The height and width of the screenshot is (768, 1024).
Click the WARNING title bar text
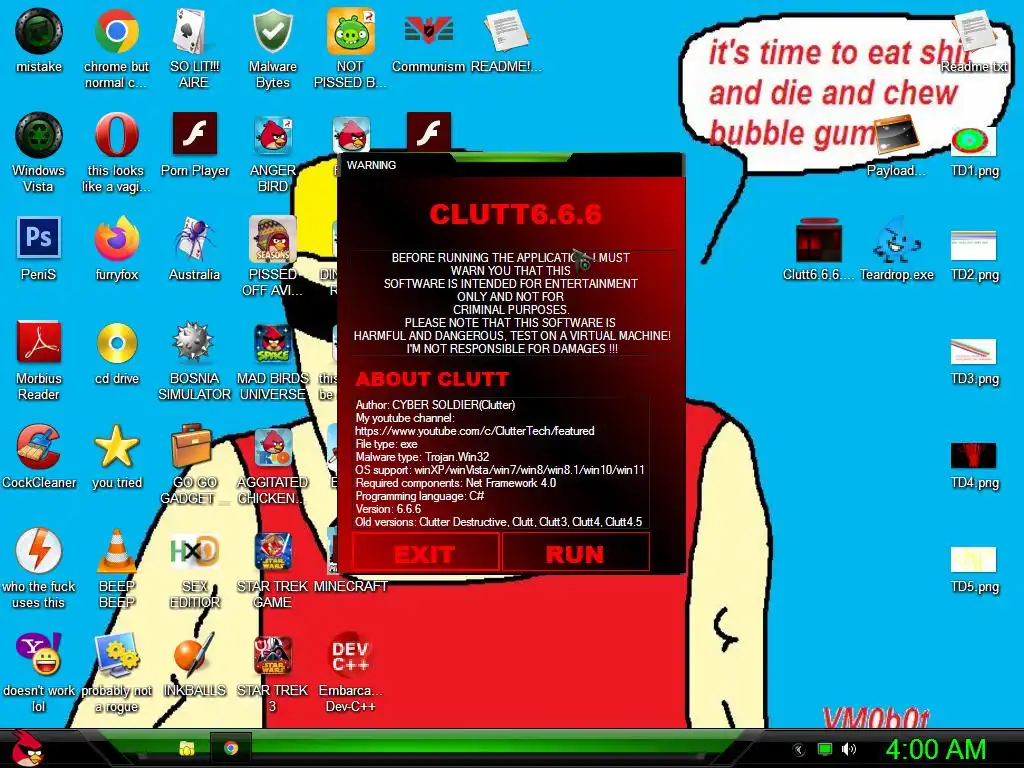(371, 165)
